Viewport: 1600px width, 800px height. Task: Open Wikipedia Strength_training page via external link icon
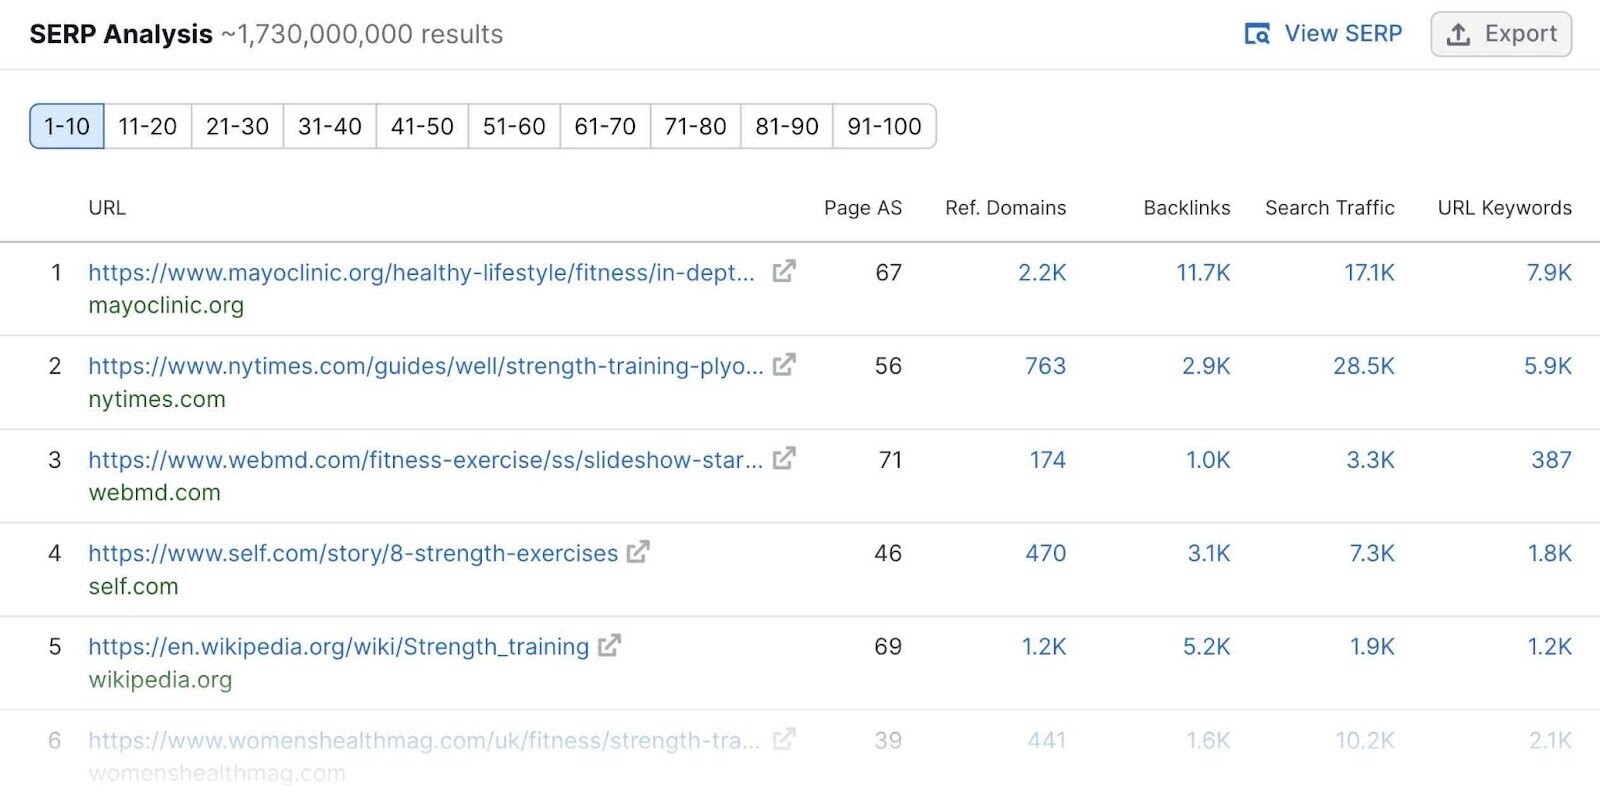[x=608, y=646]
